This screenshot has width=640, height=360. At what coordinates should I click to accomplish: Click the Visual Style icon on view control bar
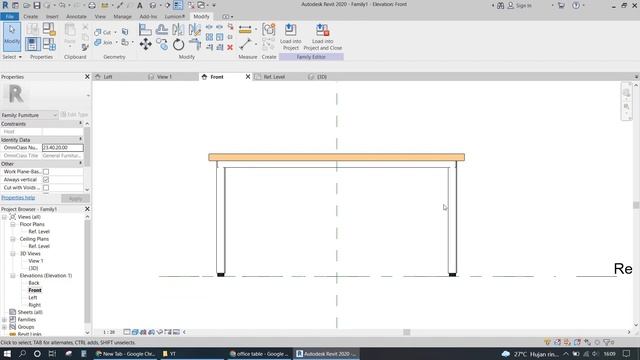click(135, 332)
